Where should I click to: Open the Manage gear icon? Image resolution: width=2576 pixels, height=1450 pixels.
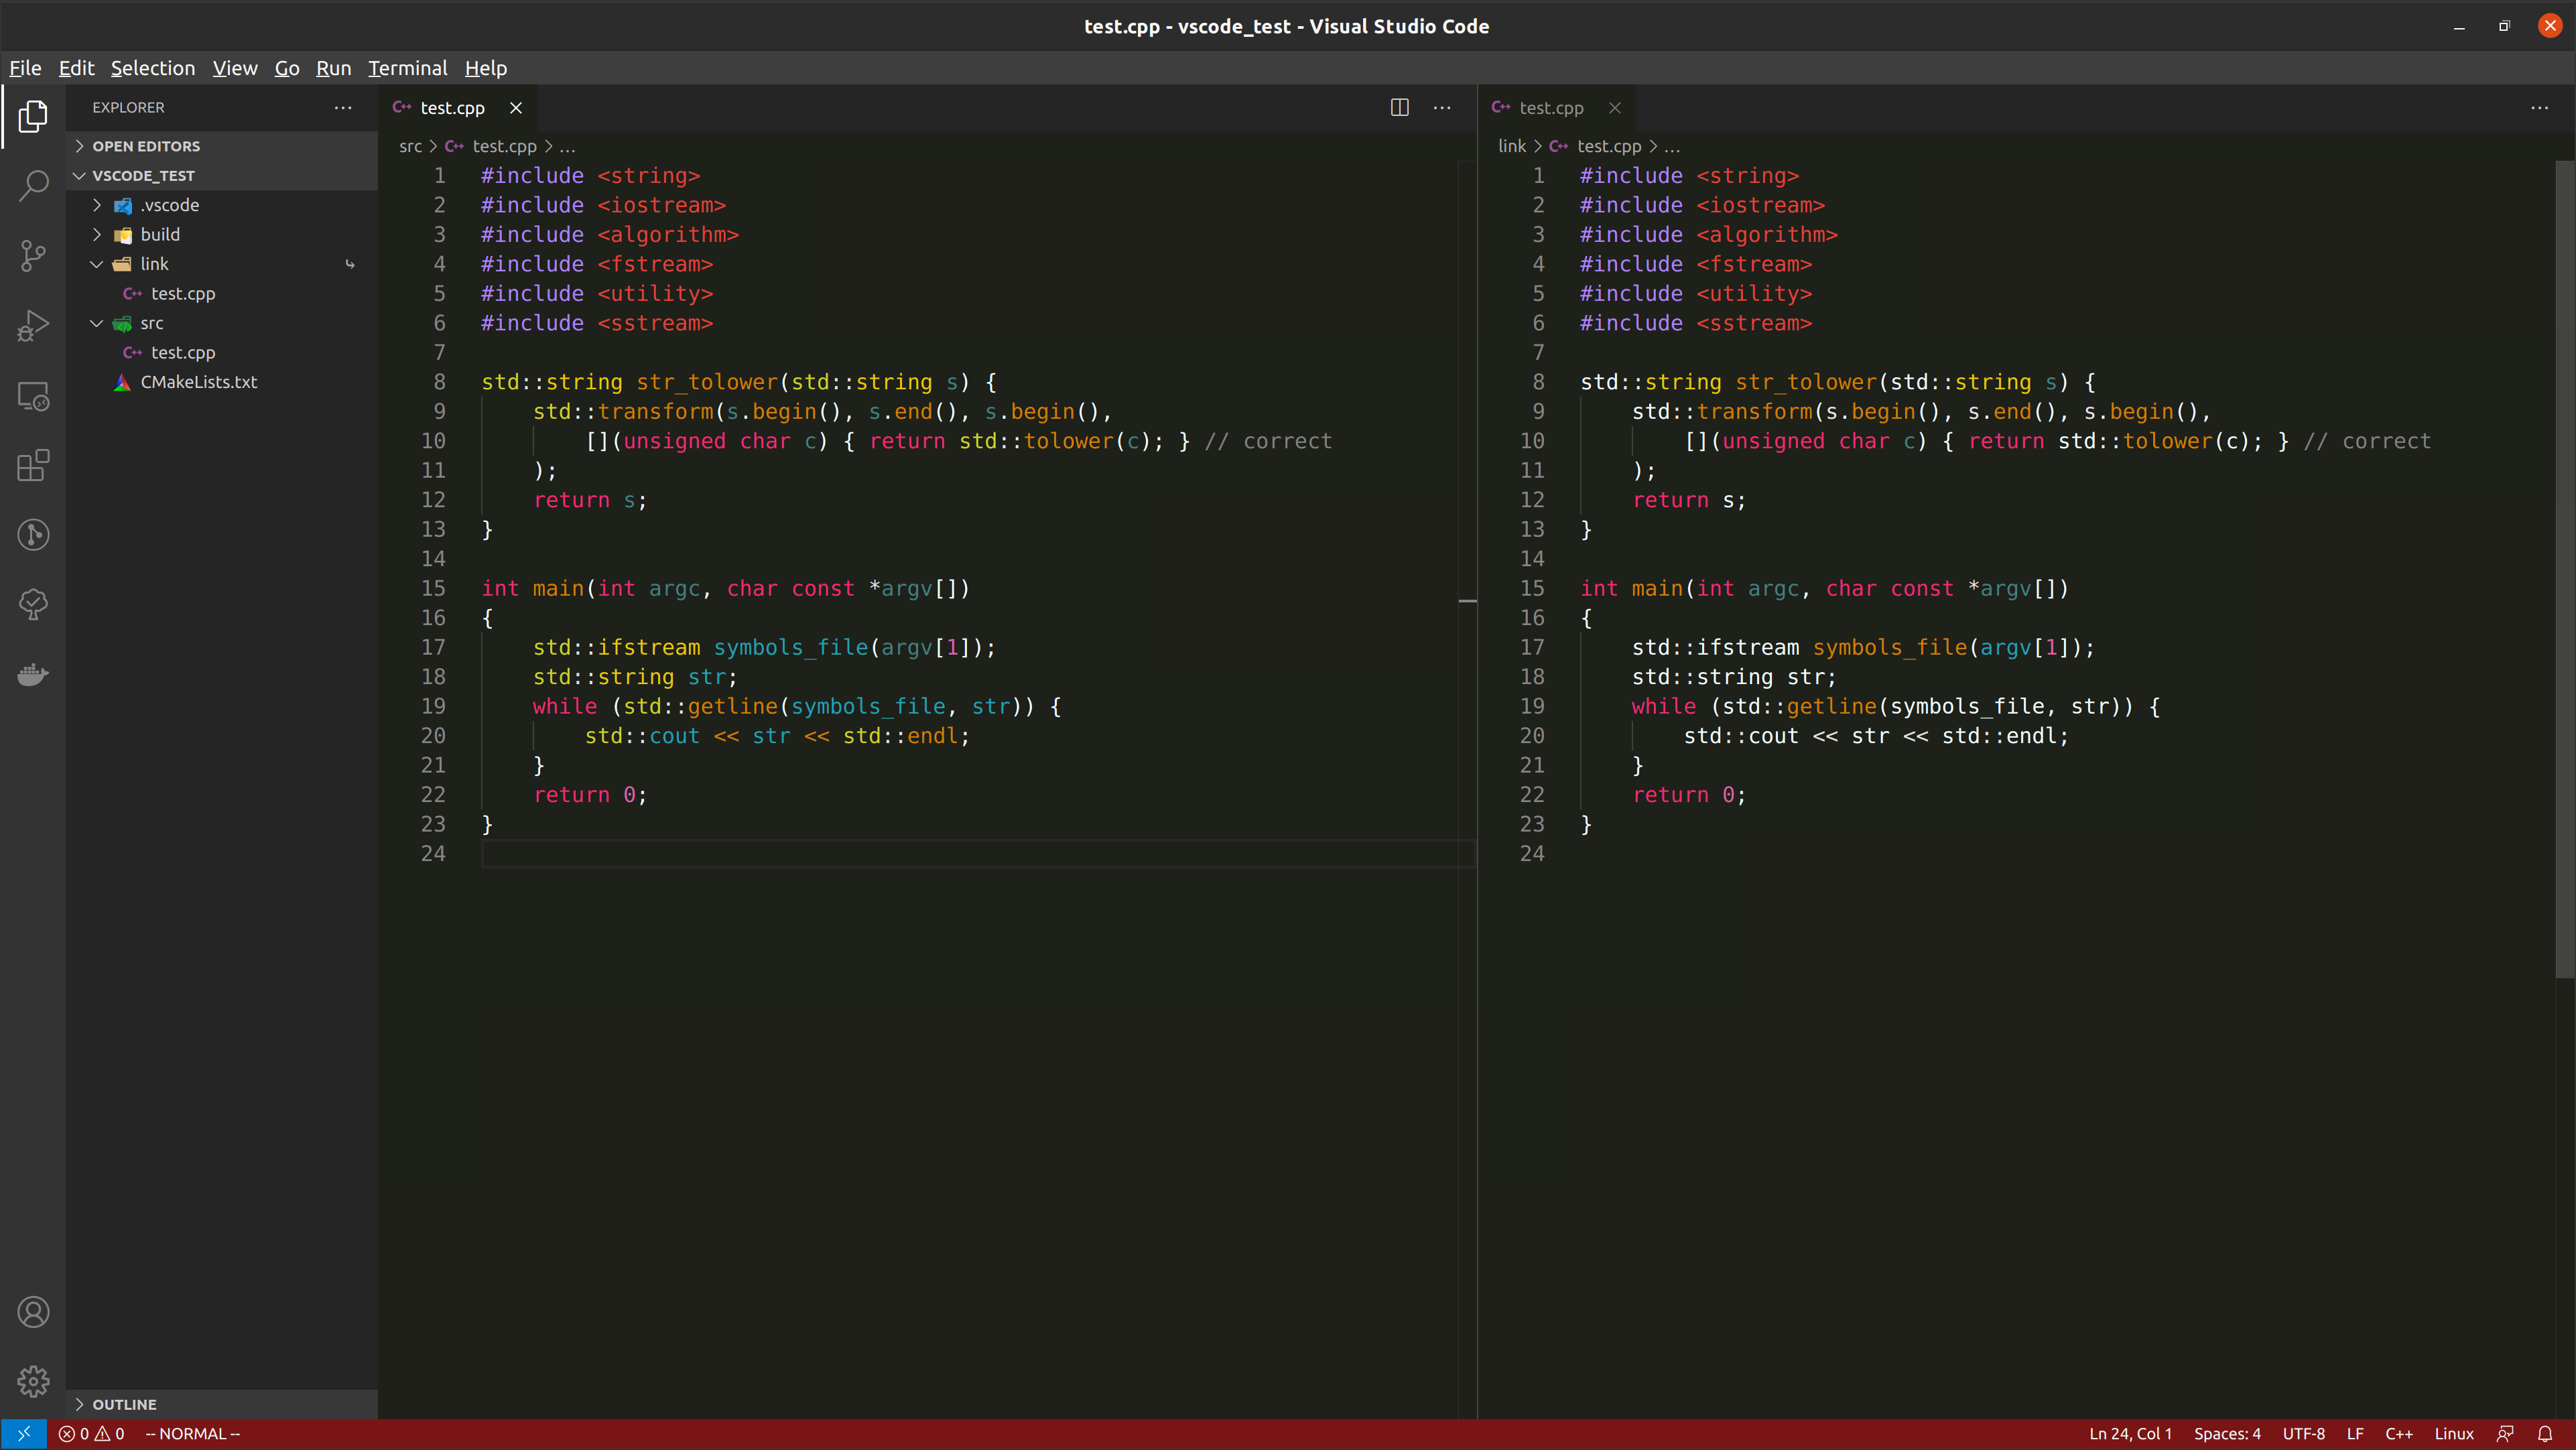coord(33,1381)
